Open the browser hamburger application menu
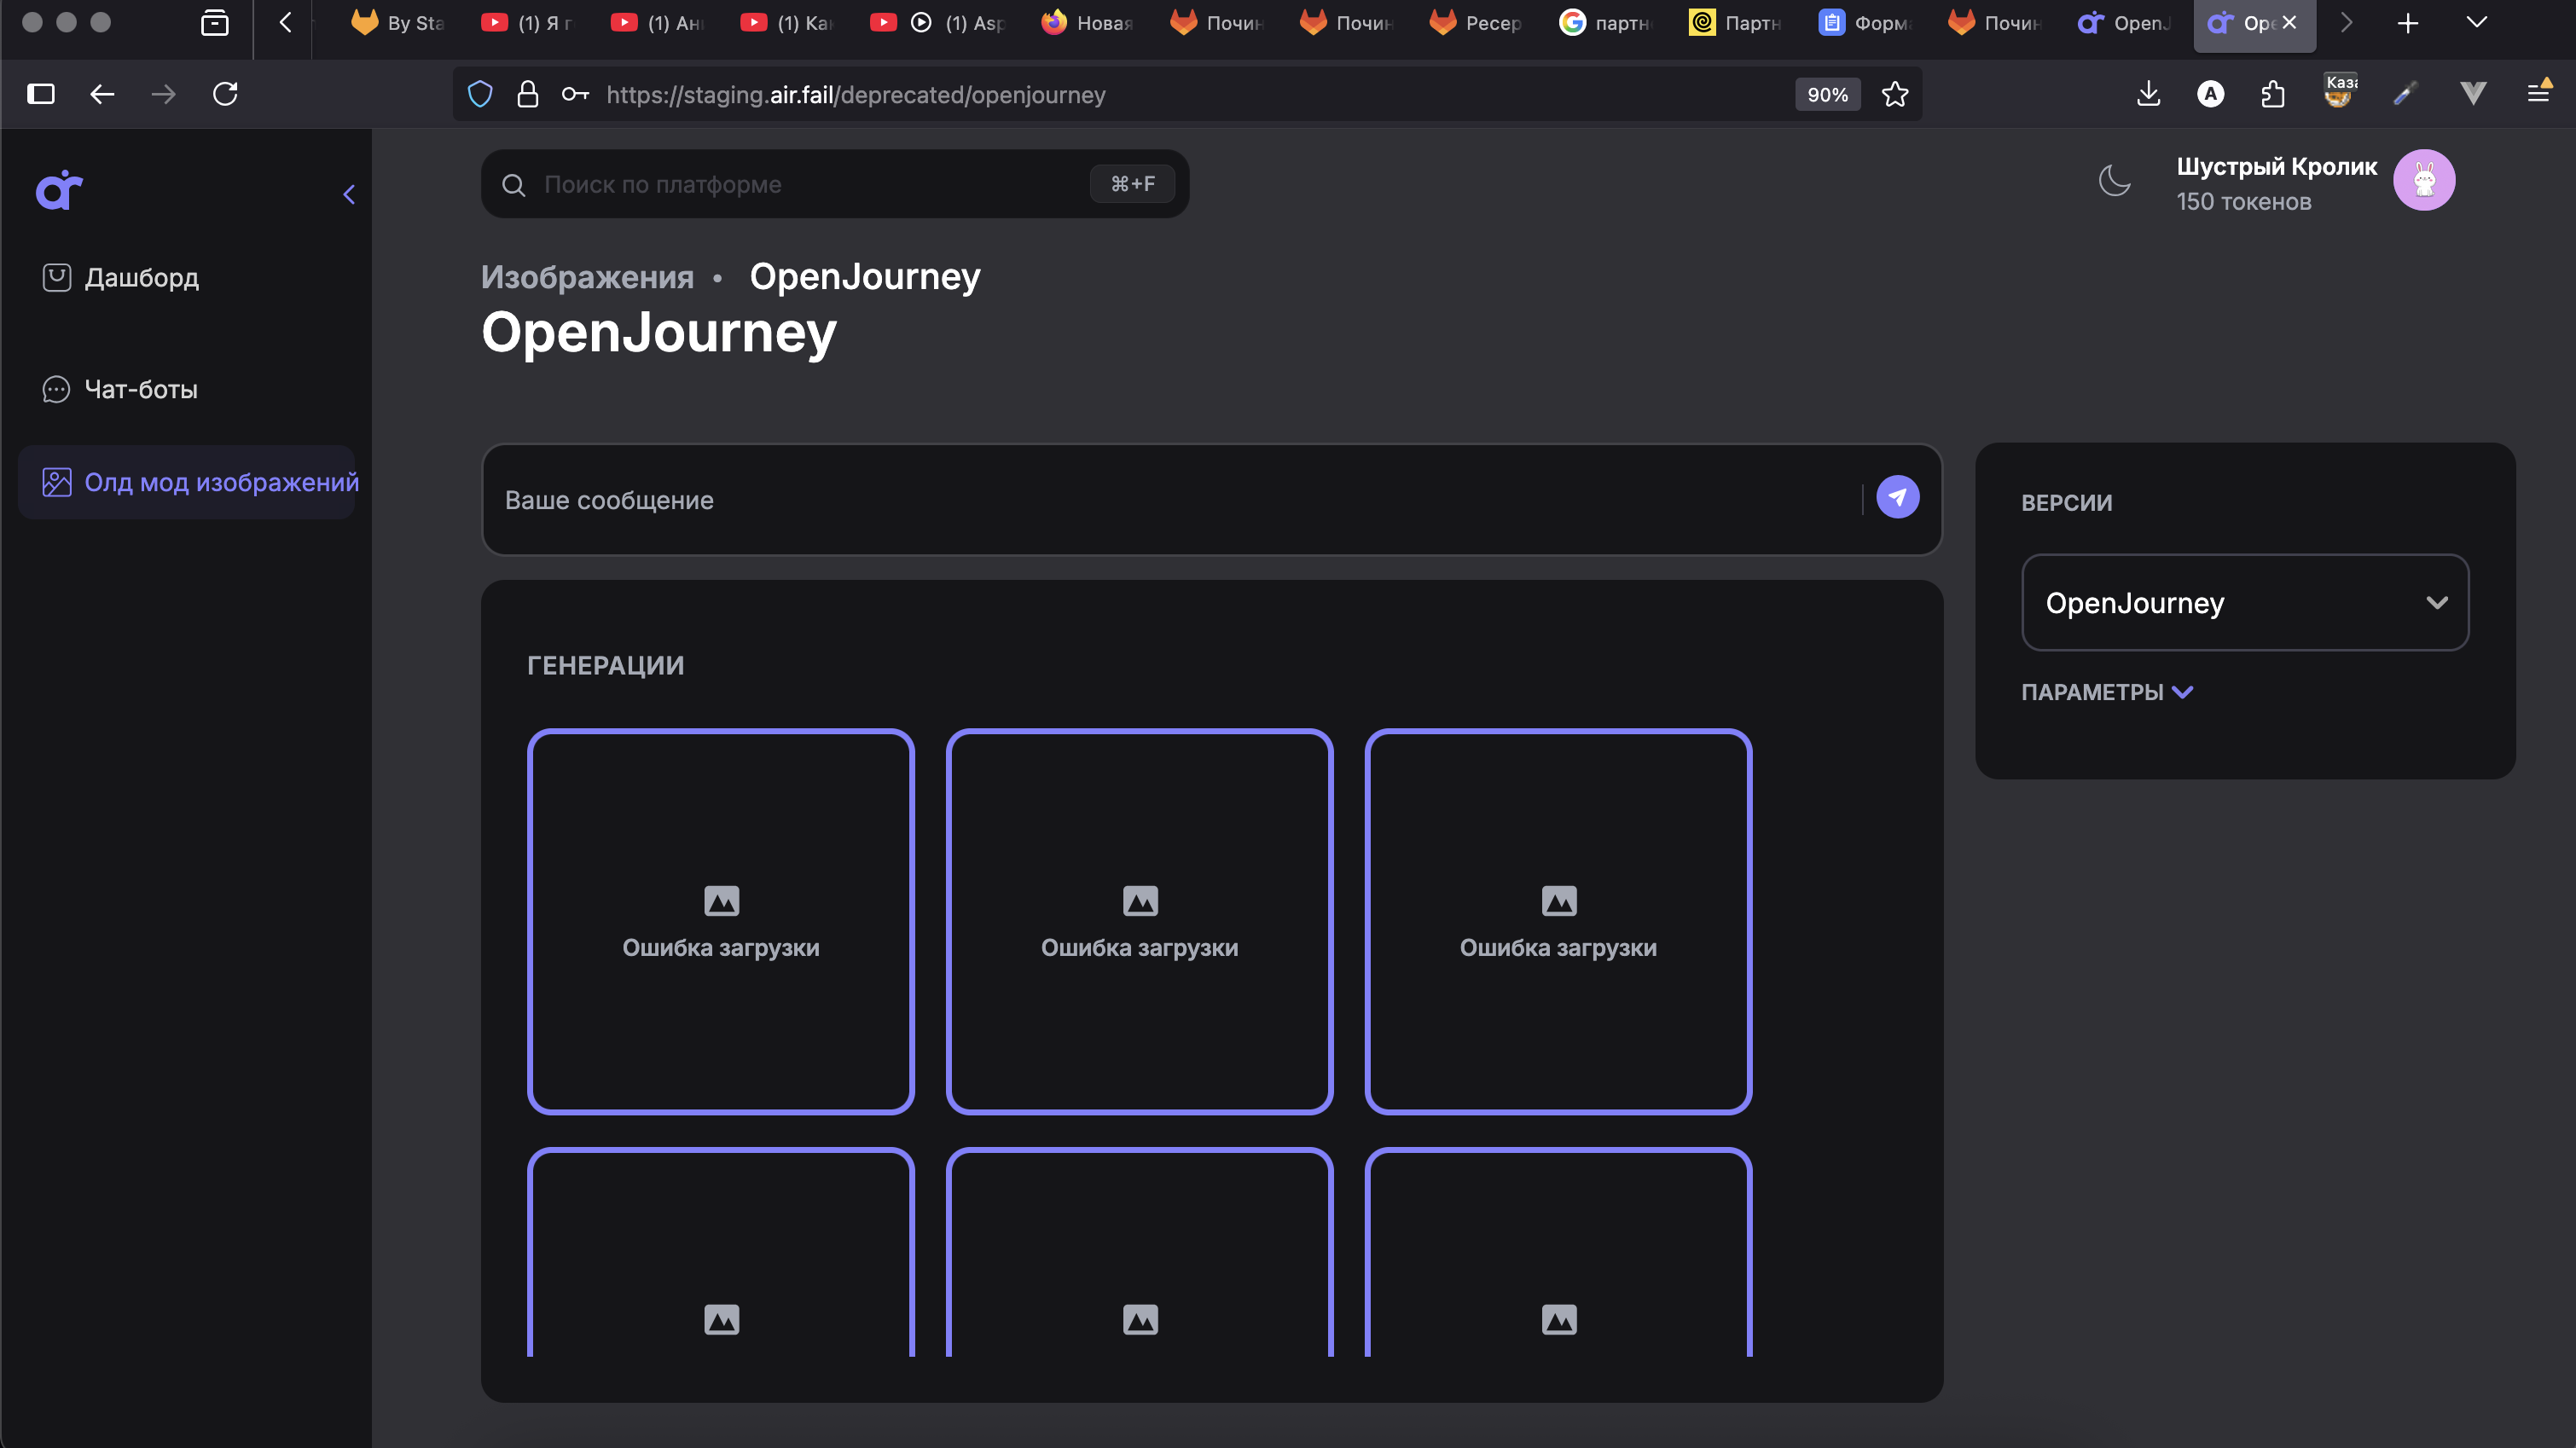 click(x=2539, y=92)
